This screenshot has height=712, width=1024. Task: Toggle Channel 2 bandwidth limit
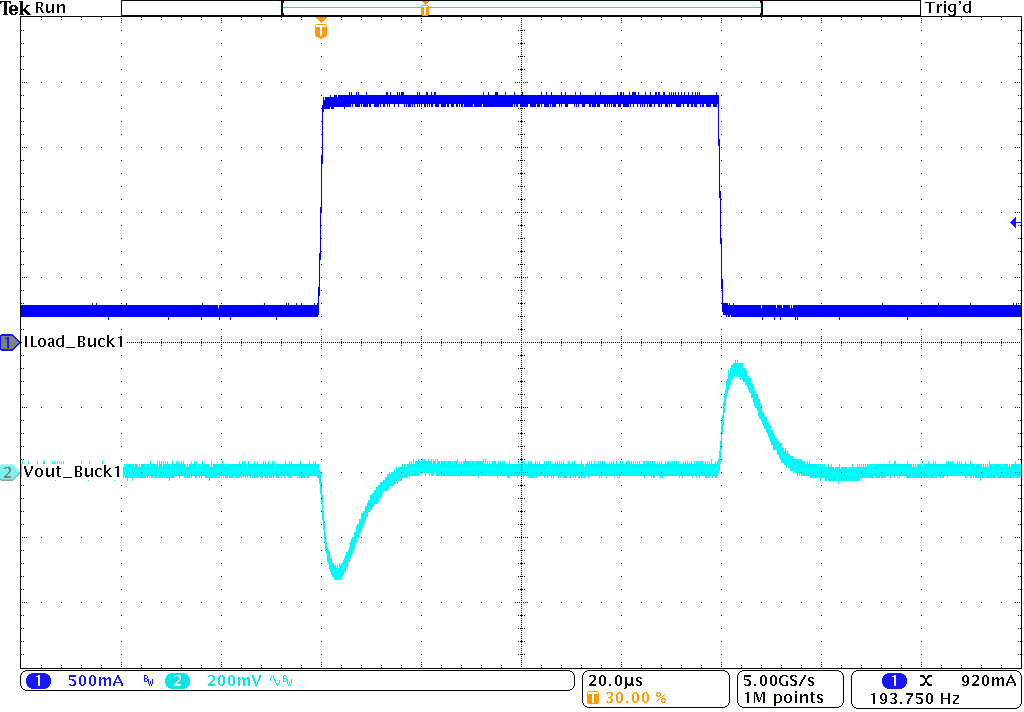[x=287, y=680]
